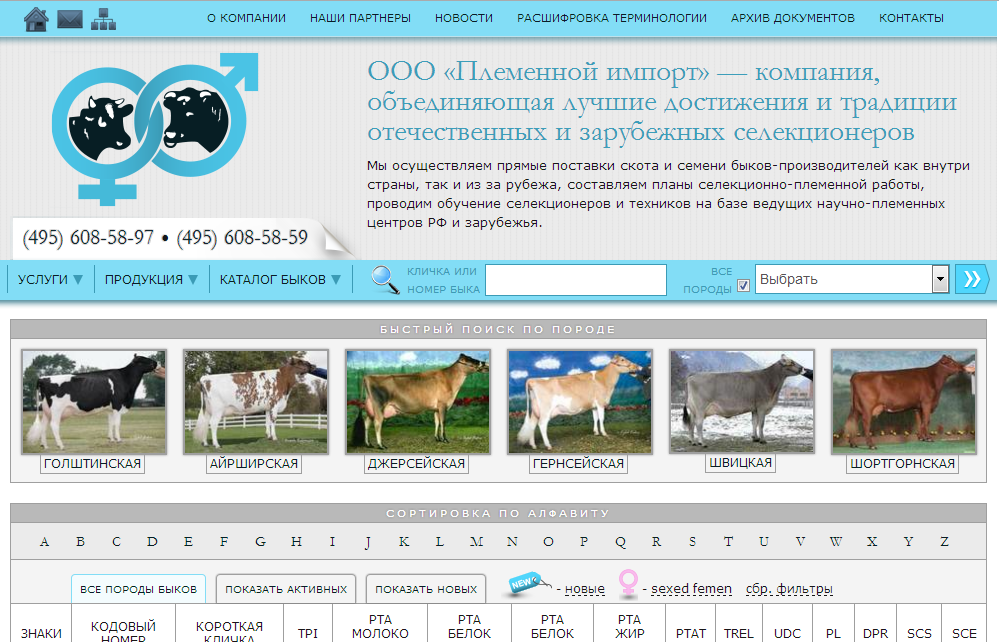The image size is (999, 642).
Task: Switch to Все породы быков tab
Action: click(x=138, y=589)
